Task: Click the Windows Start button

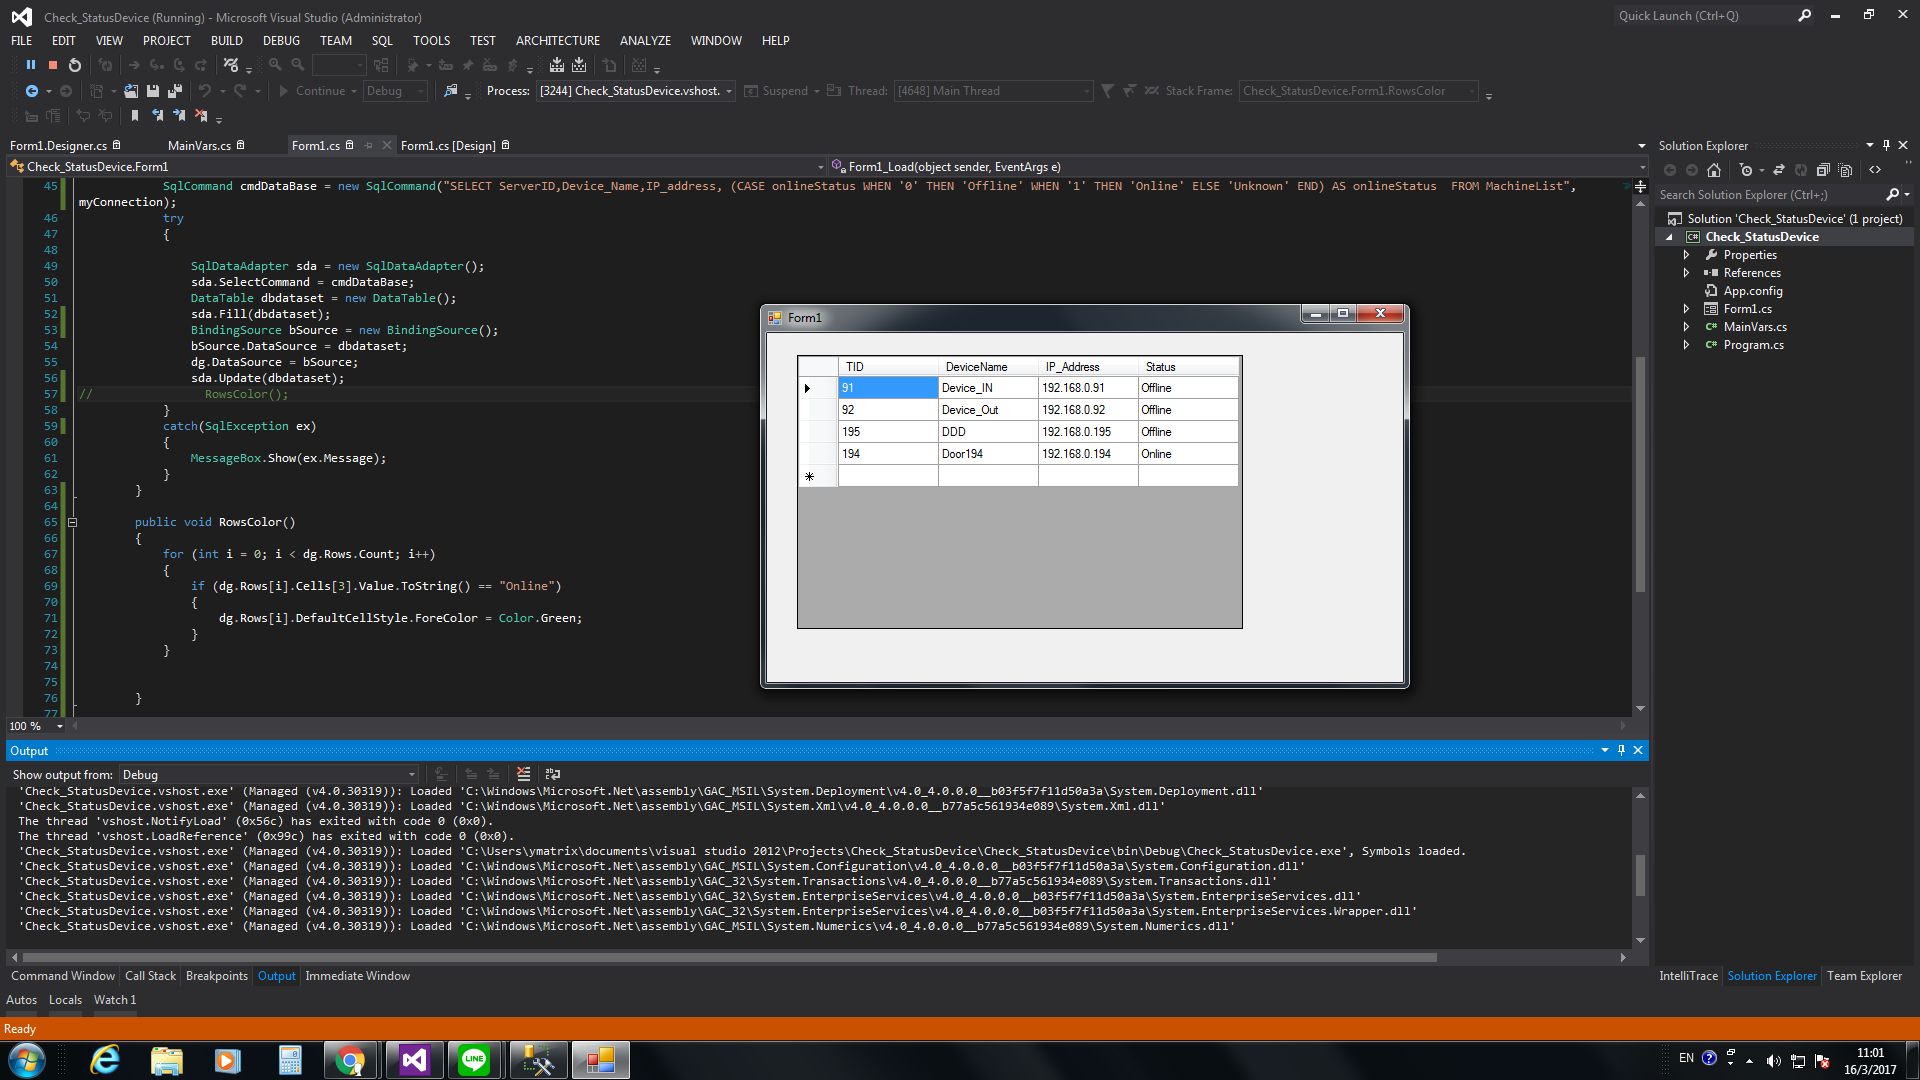Action: point(26,1060)
